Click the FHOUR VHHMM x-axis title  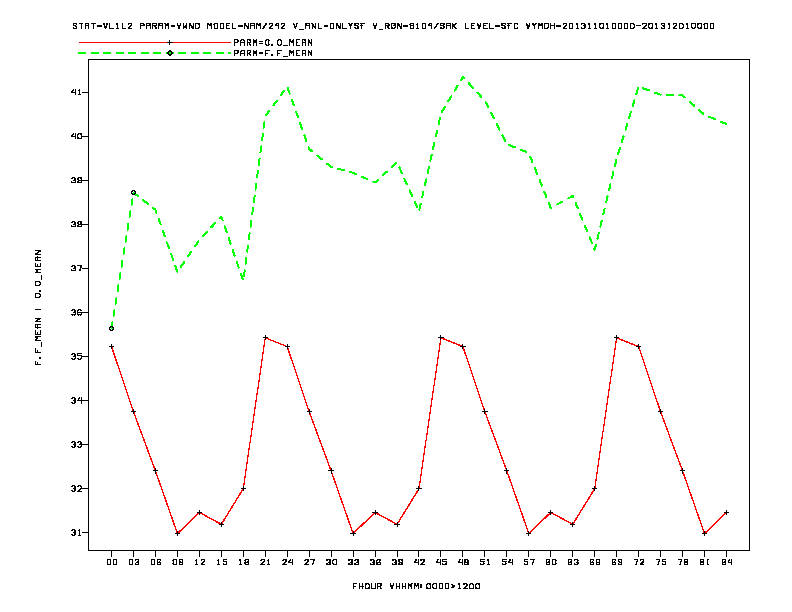[416, 586]
